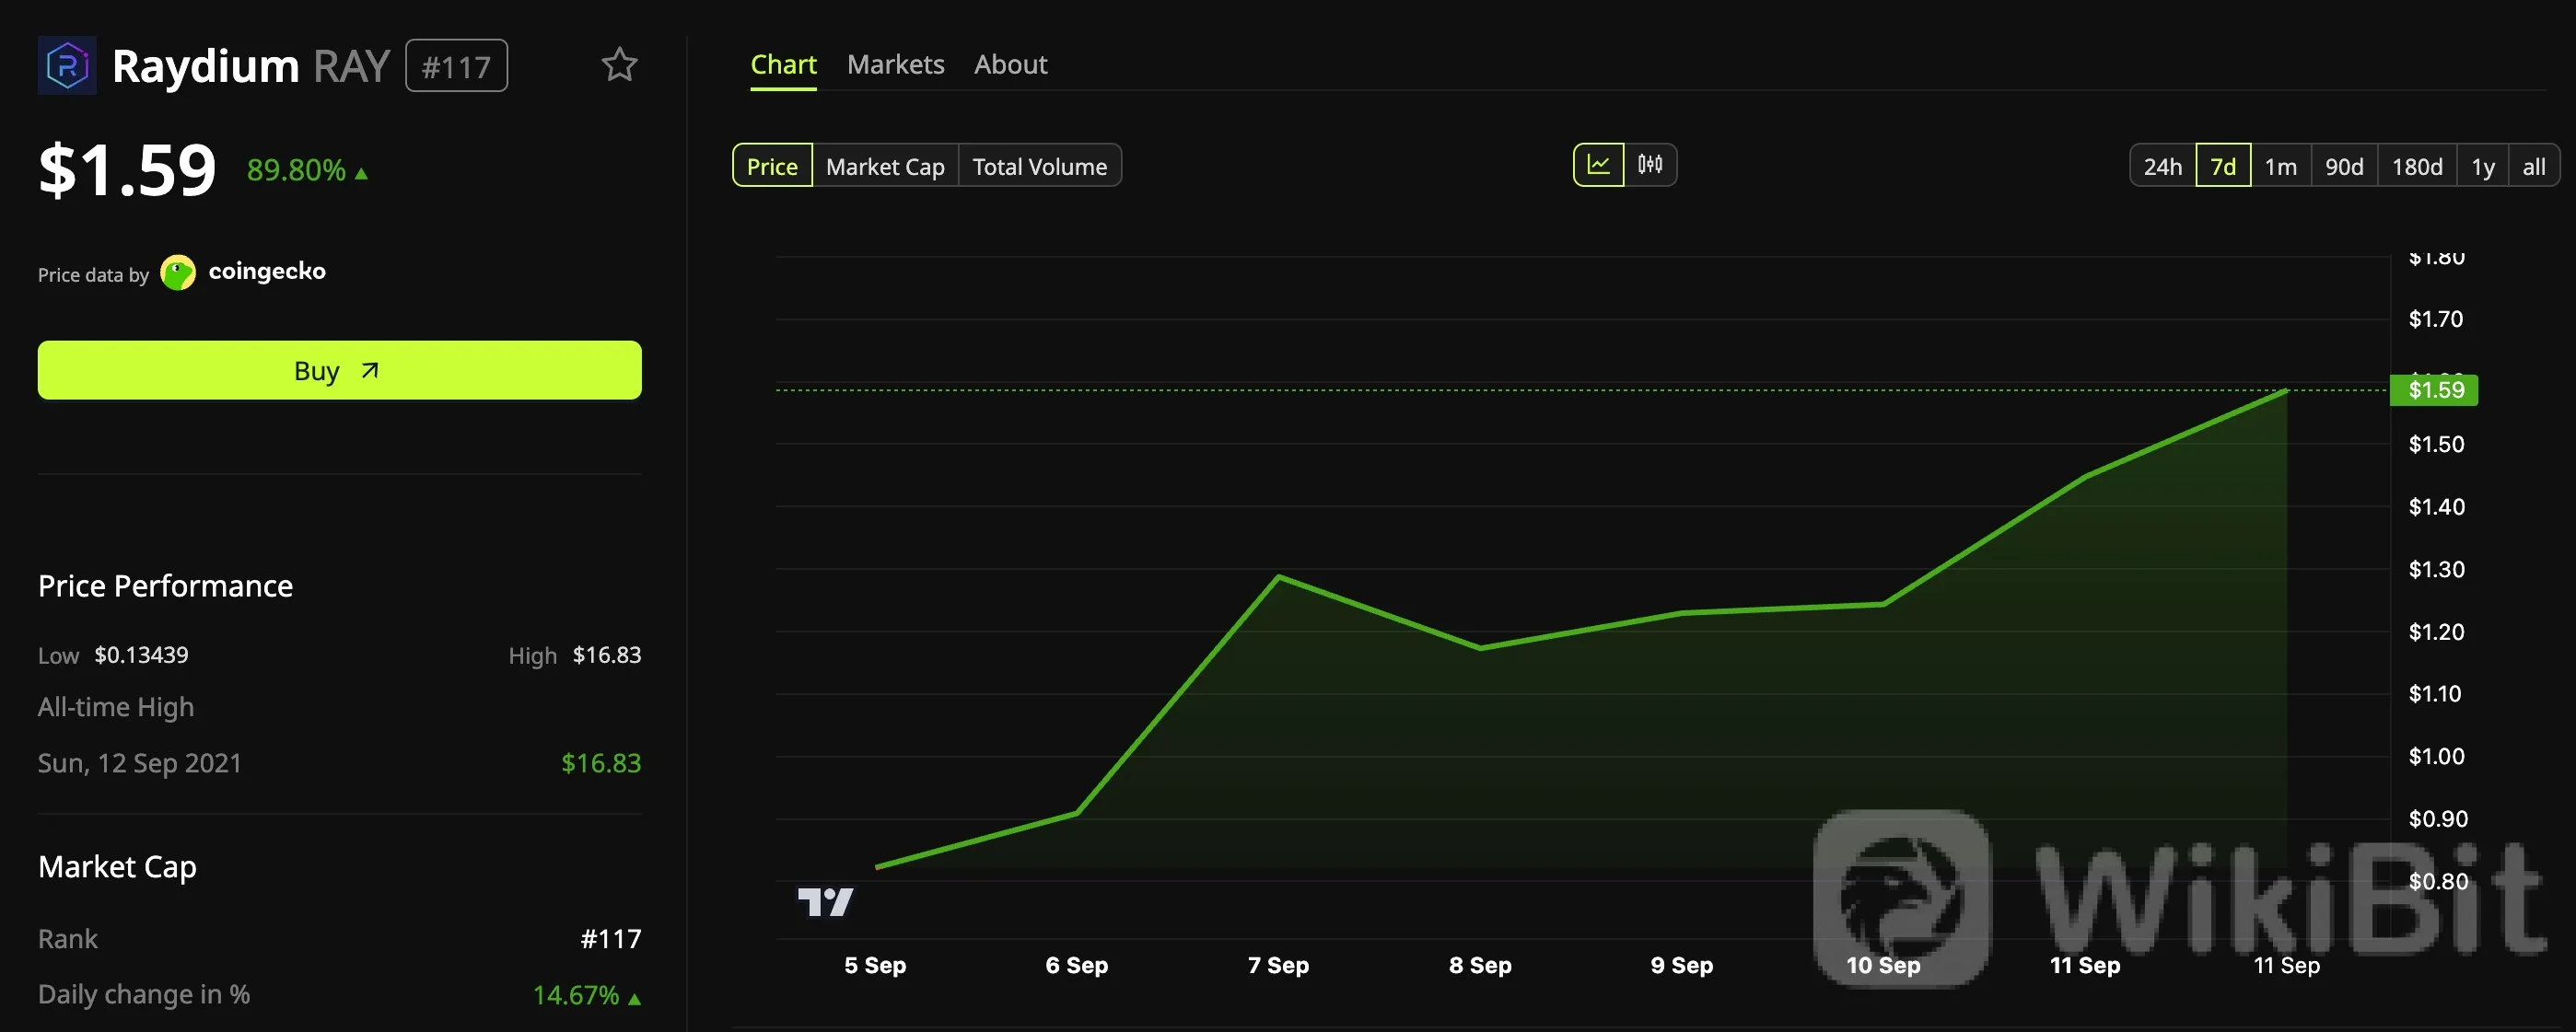The image size is (2576, 1032).
Task: Set chart range to all
Action: [x=2534, y=166]
